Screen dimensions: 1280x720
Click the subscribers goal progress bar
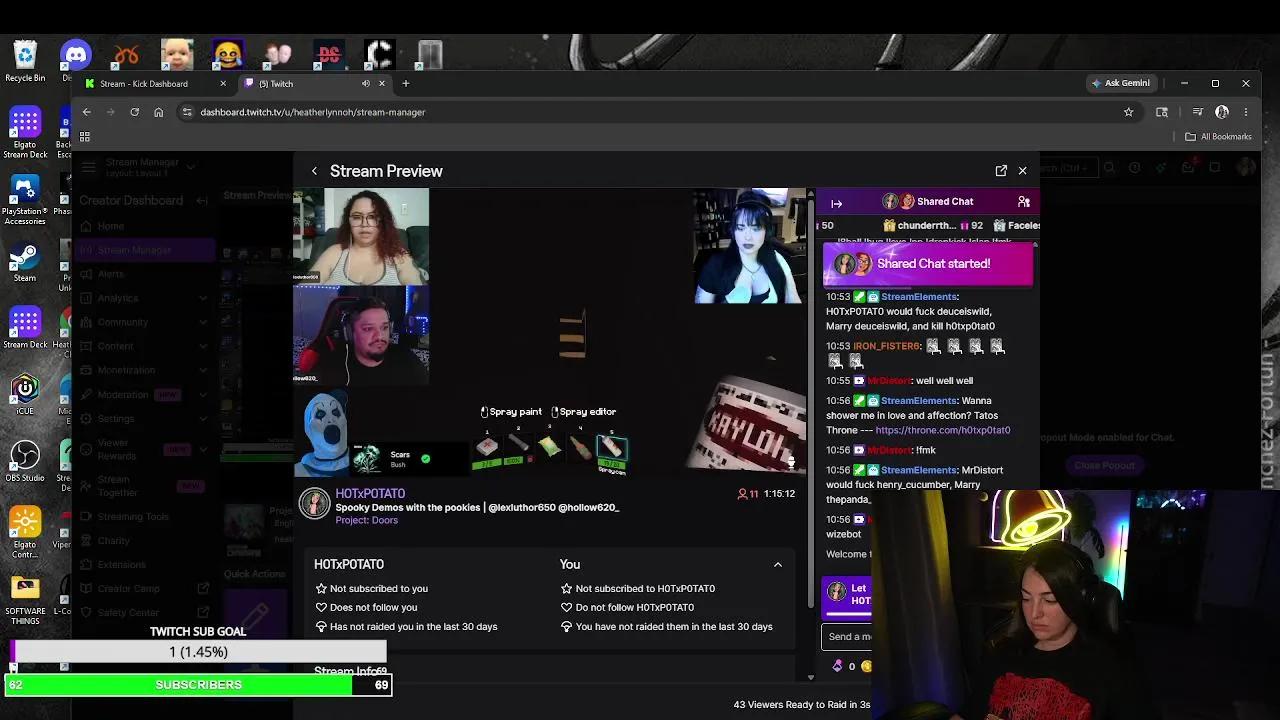click(x=198, y=685)
